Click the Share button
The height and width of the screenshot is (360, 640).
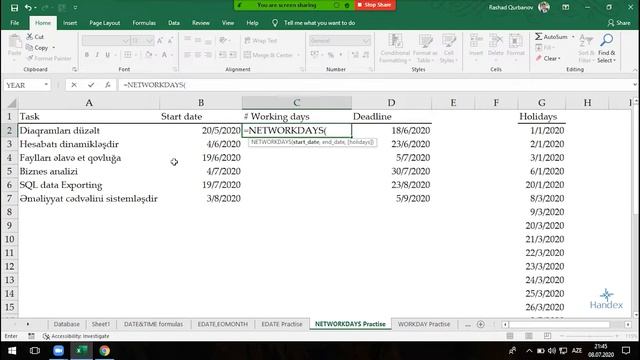pyautogui.click(x=619, y=23)
